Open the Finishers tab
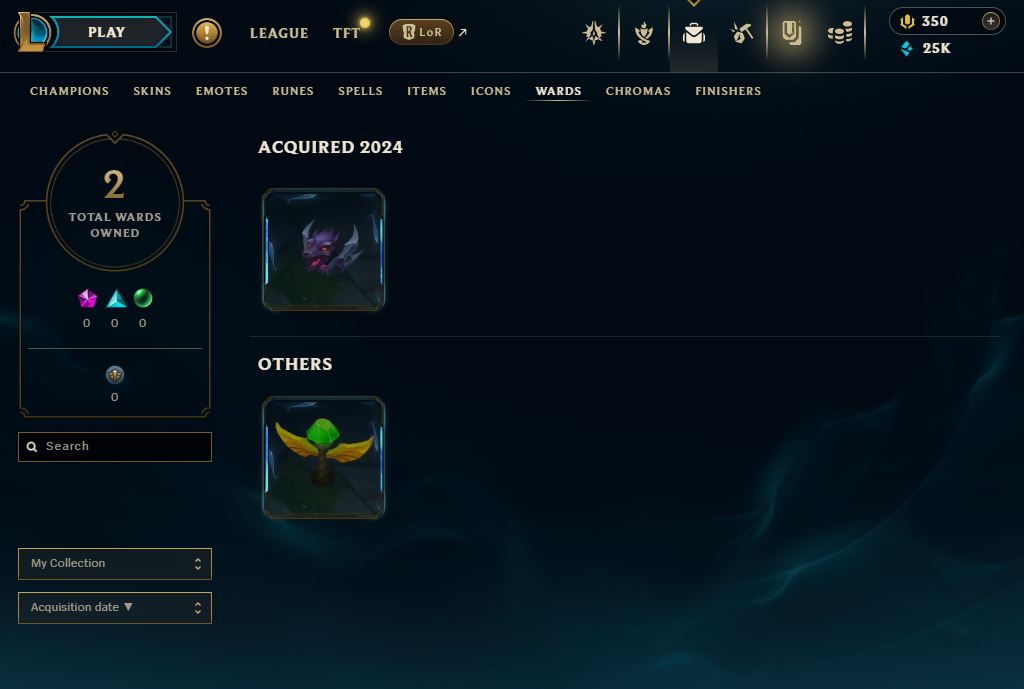The height and width of the screenshot is (689, 1024). coord(728,91)
